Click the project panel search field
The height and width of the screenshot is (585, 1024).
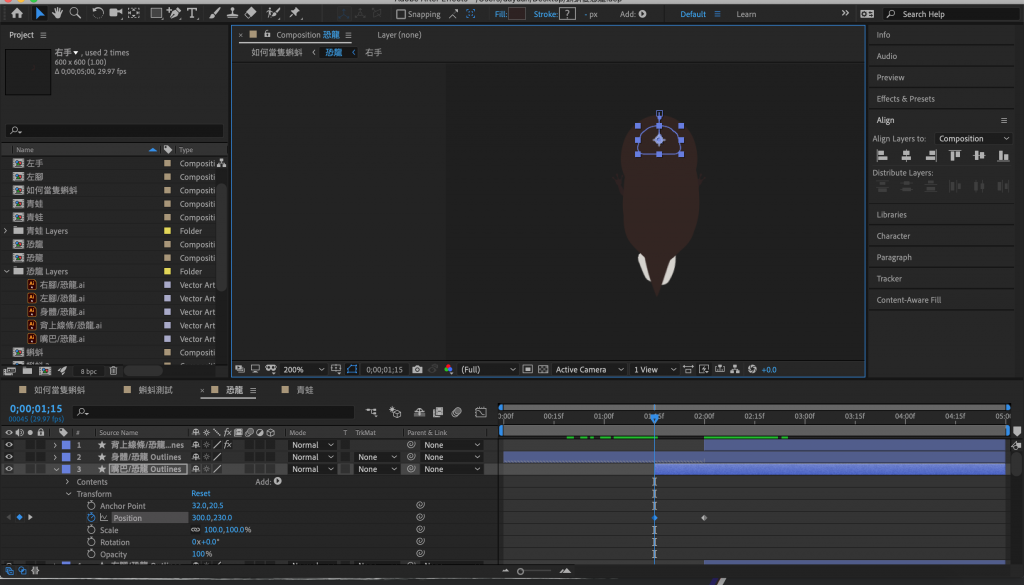(115, 131)
